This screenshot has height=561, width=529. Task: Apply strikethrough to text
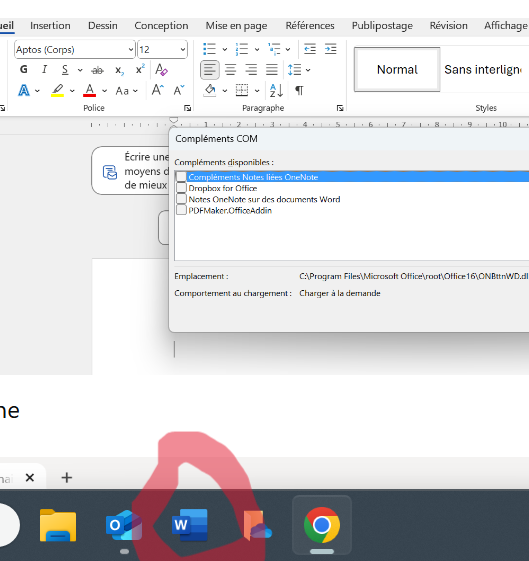[x=97, y=70]
